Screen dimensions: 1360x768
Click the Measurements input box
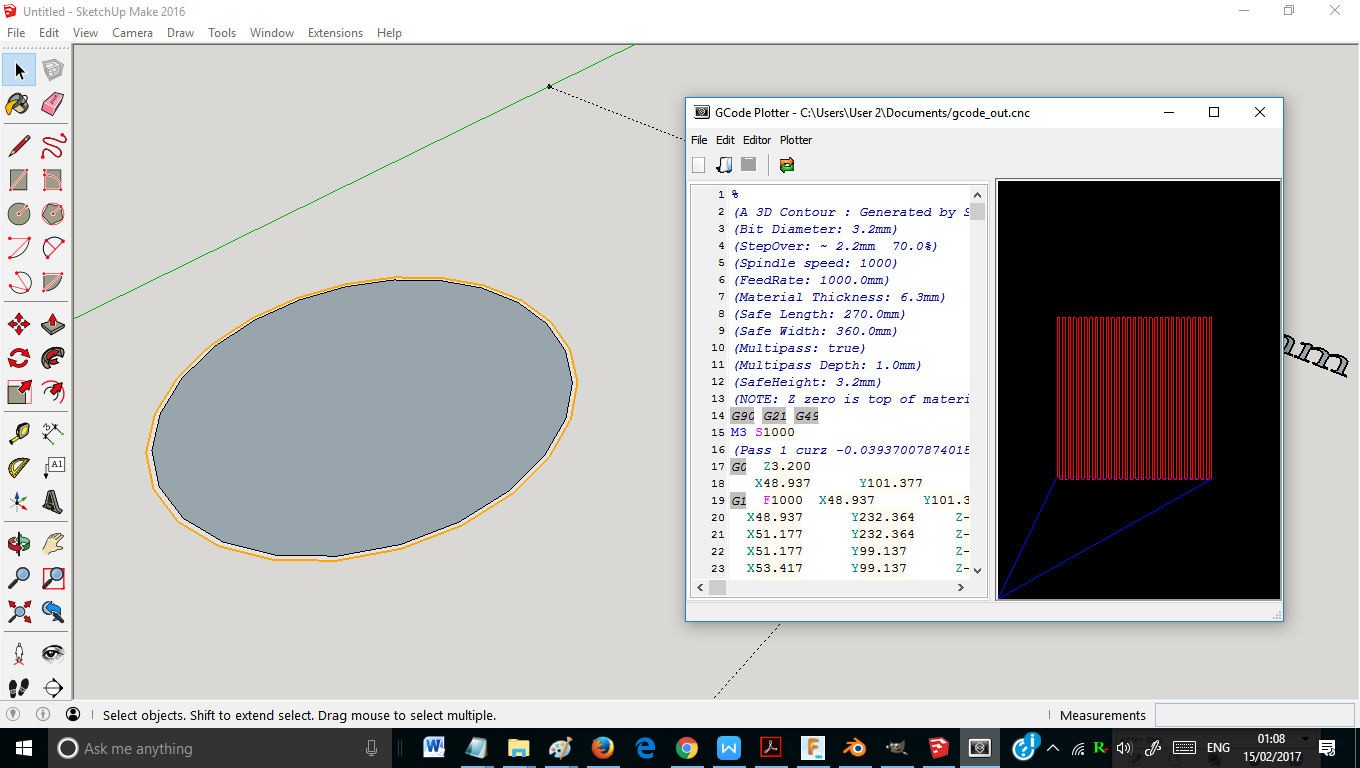(x=1255, y=715)
